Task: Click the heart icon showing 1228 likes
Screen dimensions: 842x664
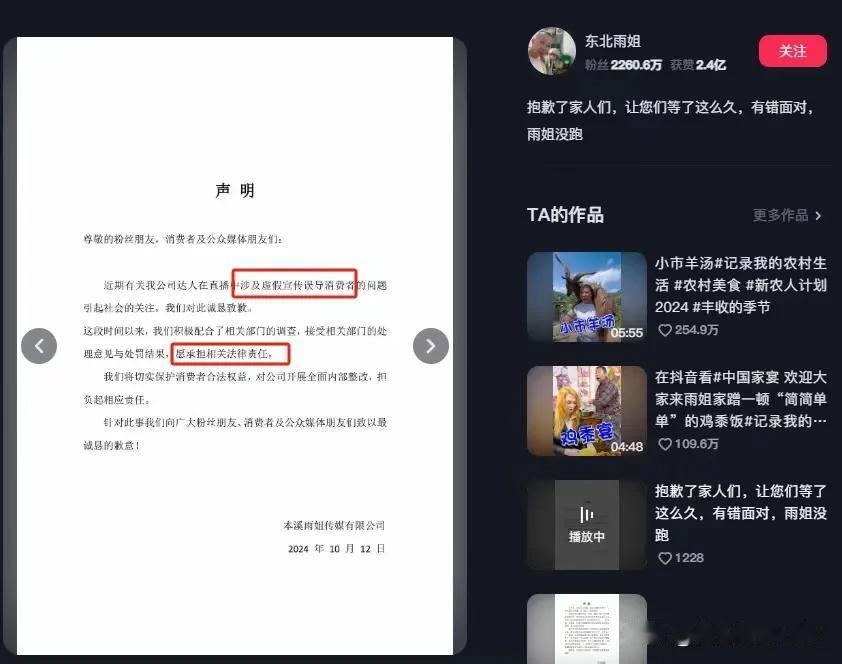Action: [665, 558]
